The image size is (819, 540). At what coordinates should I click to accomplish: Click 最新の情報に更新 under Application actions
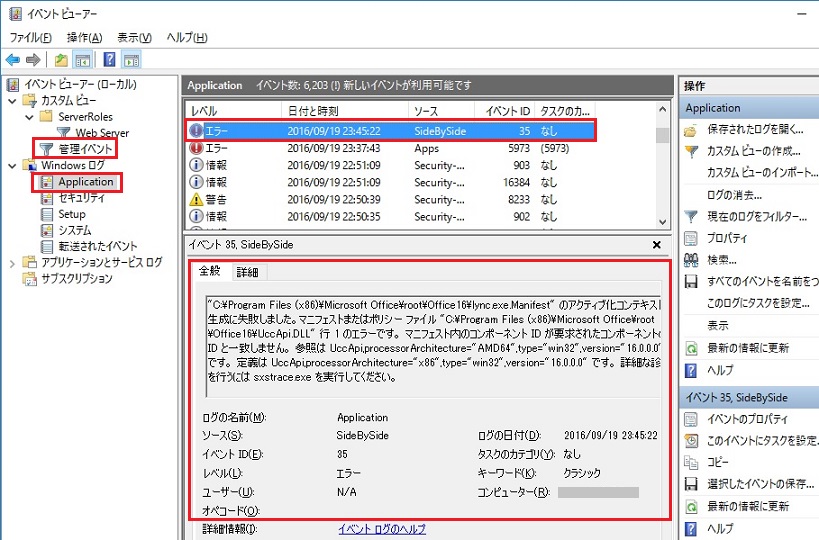[x=748, y=348]
